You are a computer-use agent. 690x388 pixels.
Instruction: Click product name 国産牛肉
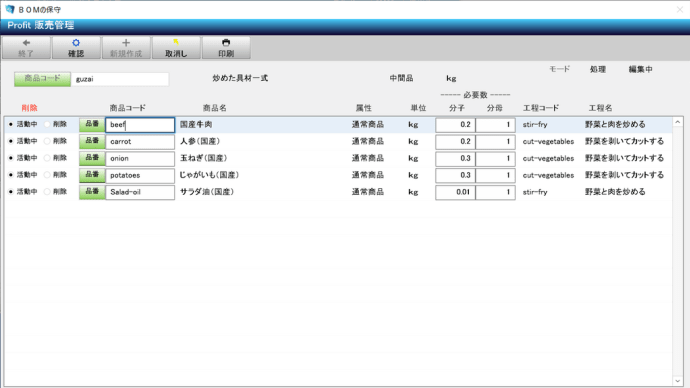click(x=196, y=124)
